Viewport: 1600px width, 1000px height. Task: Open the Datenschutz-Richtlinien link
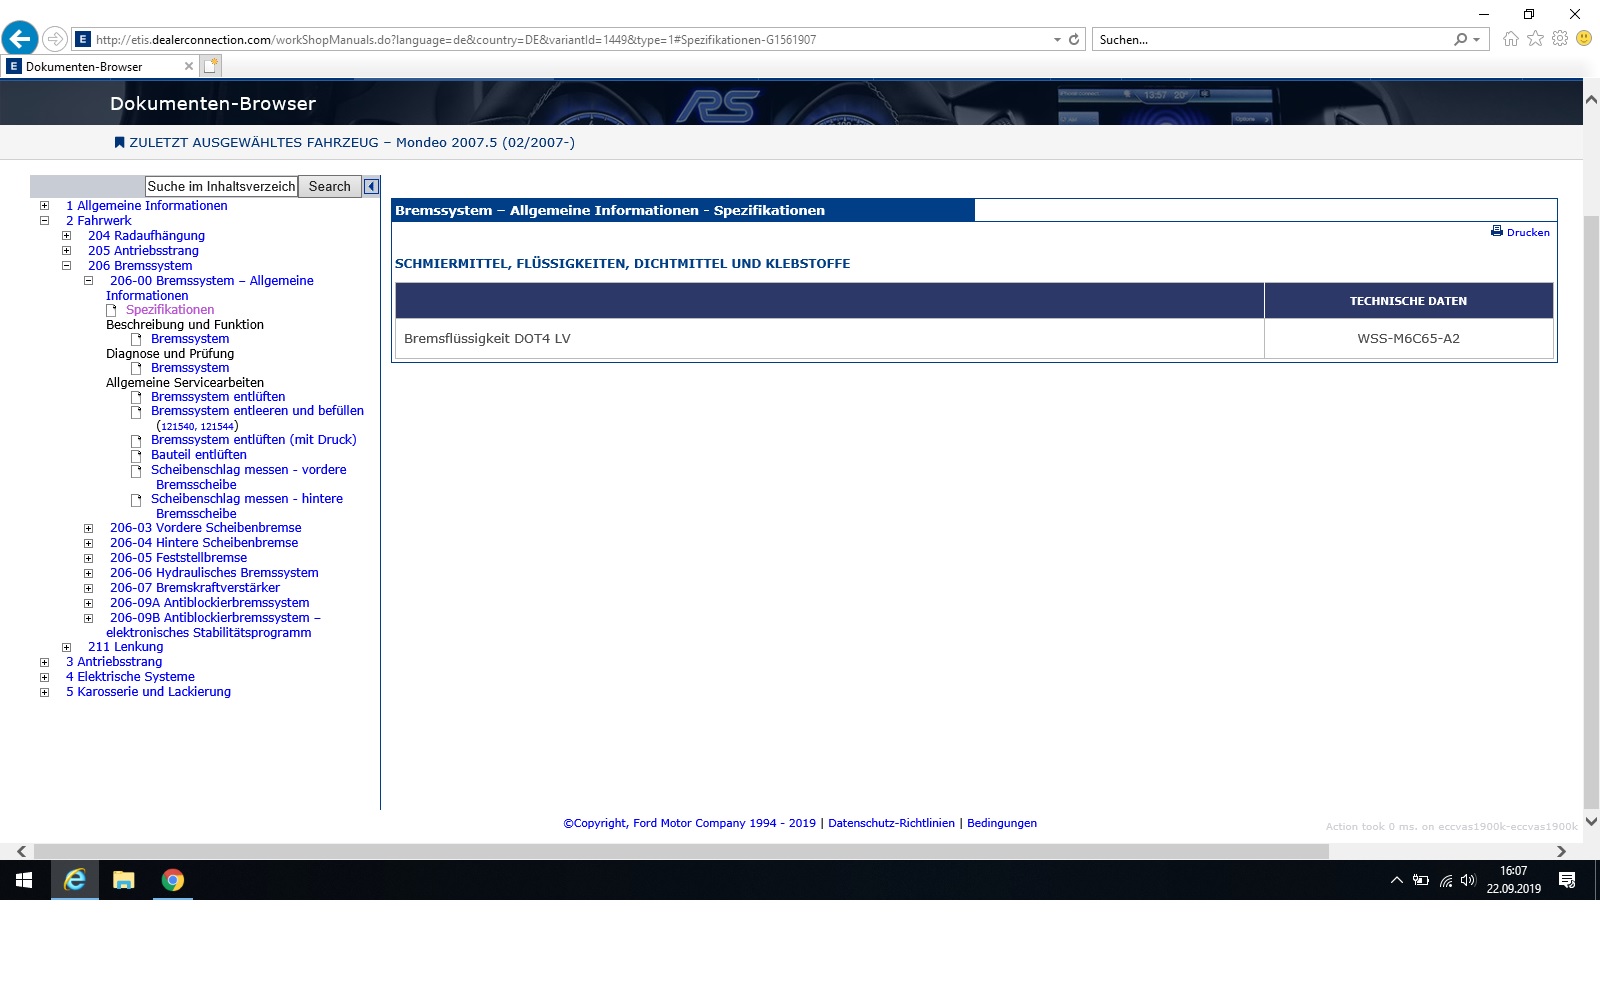891,823
